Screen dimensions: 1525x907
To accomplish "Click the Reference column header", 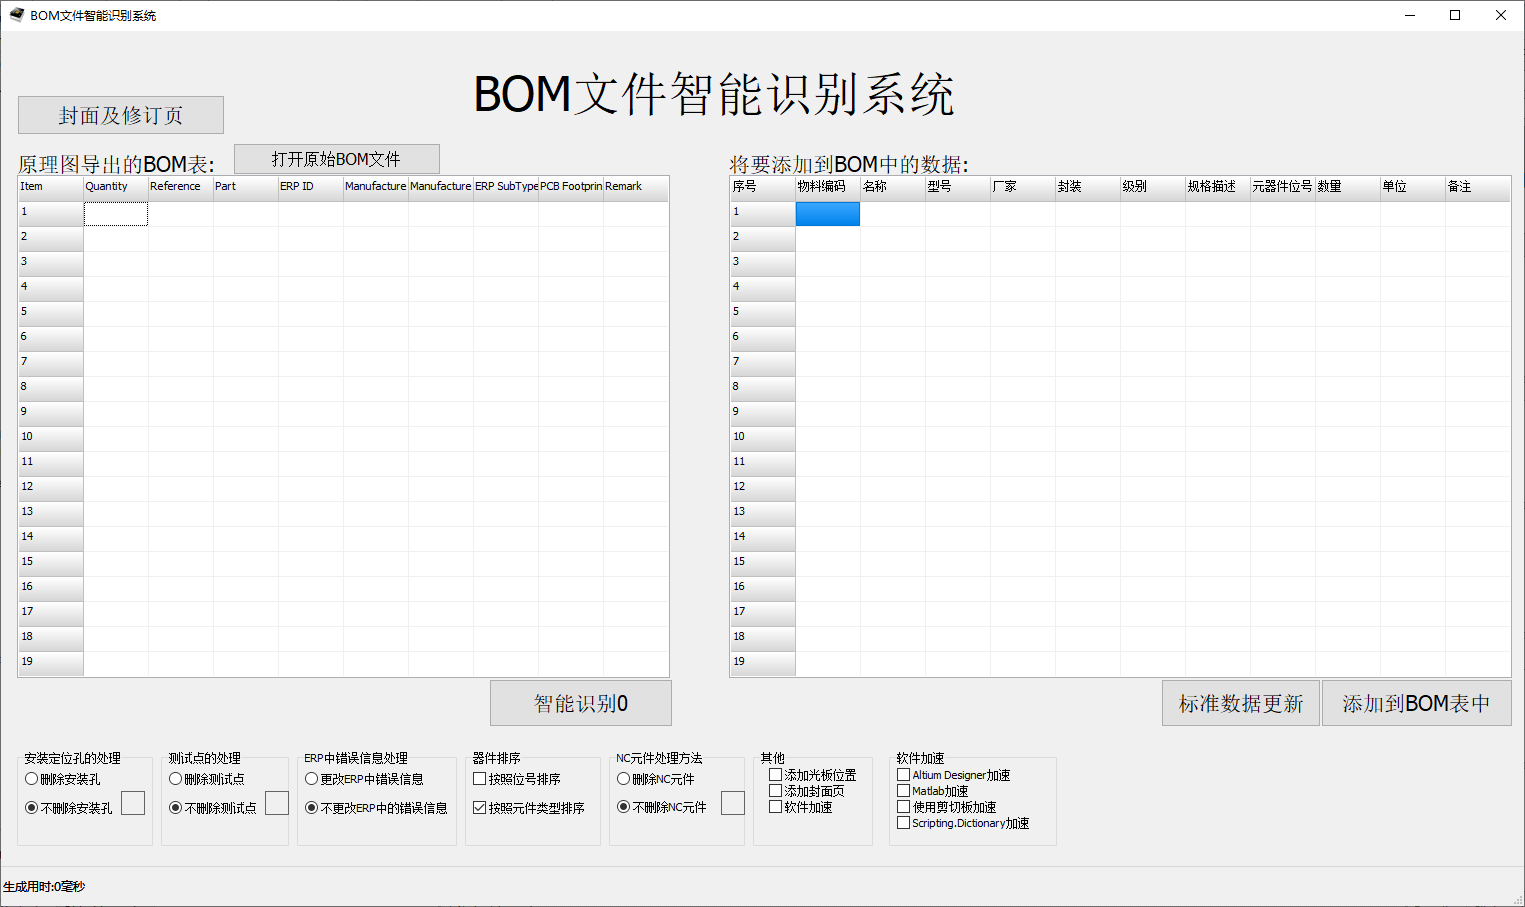I will pos(176,187).
